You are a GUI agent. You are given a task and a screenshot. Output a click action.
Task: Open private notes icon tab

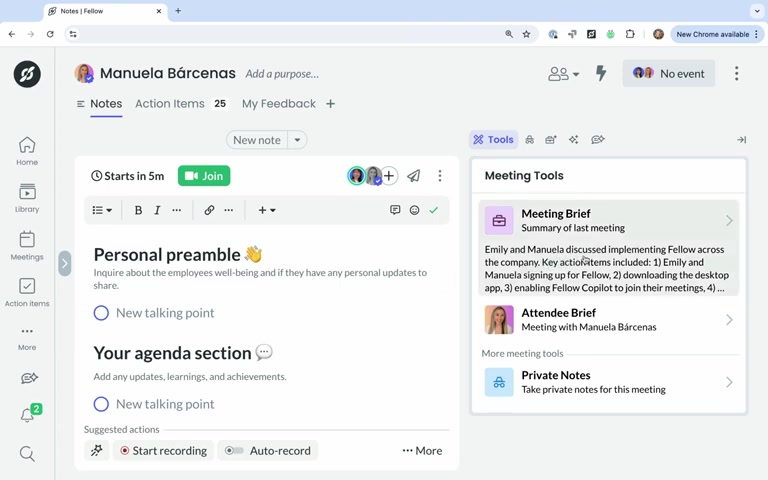(529, 140)
